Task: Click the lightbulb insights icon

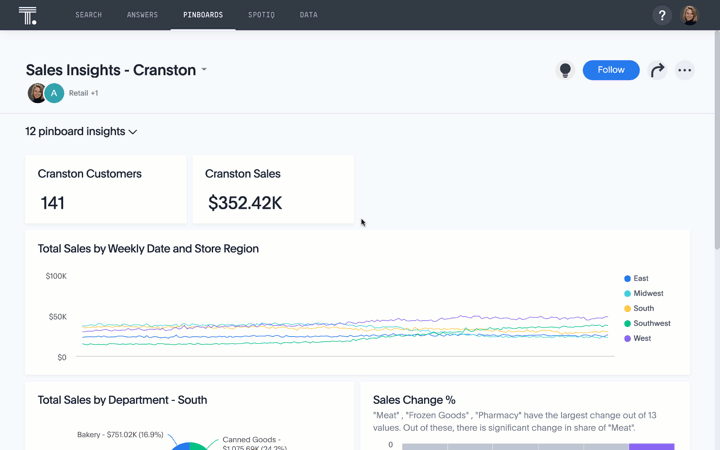Action: [565, 70]
